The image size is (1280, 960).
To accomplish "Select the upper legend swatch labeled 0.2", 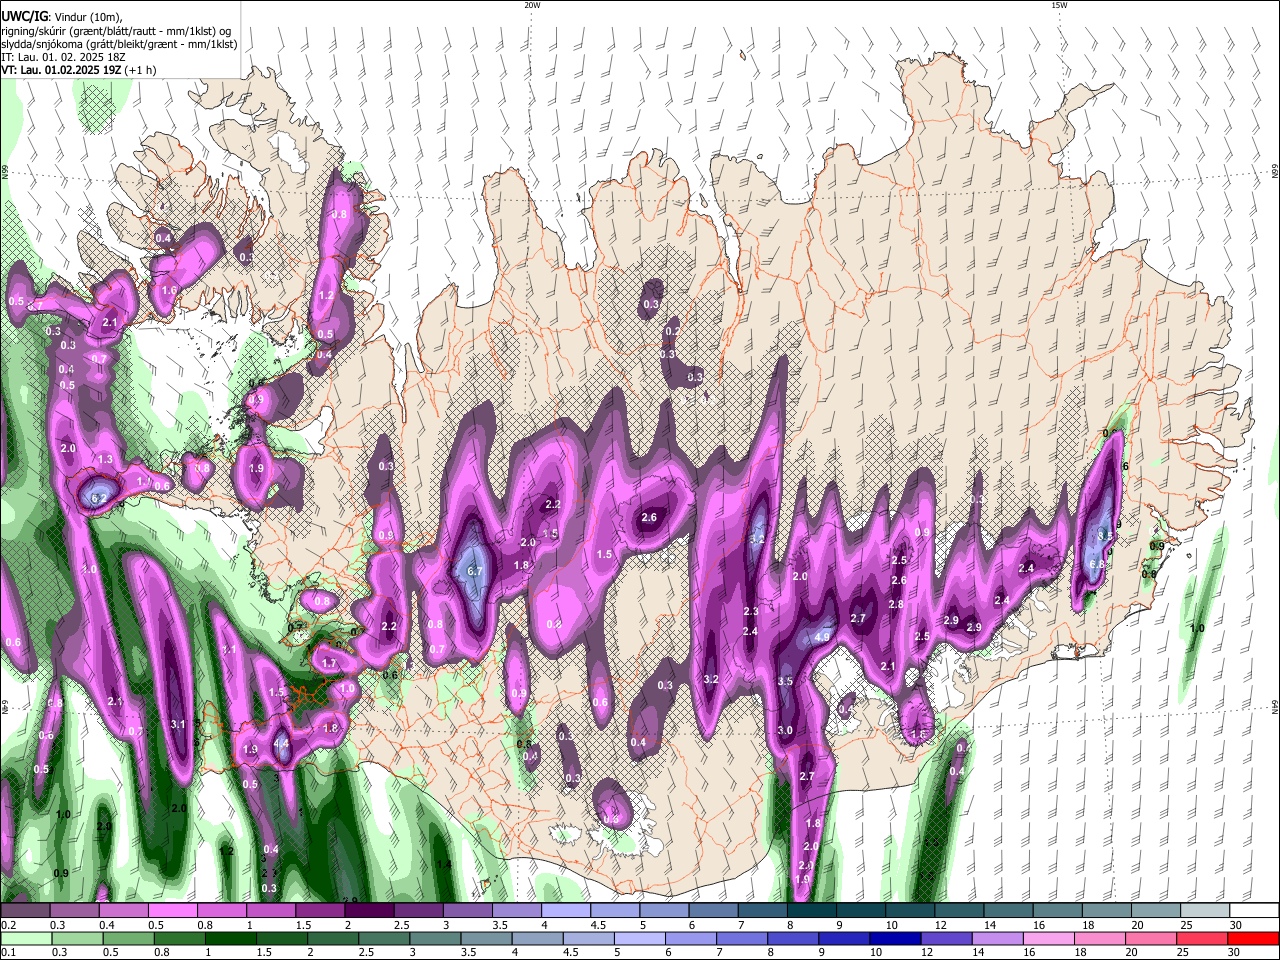I will click(25, 910).
